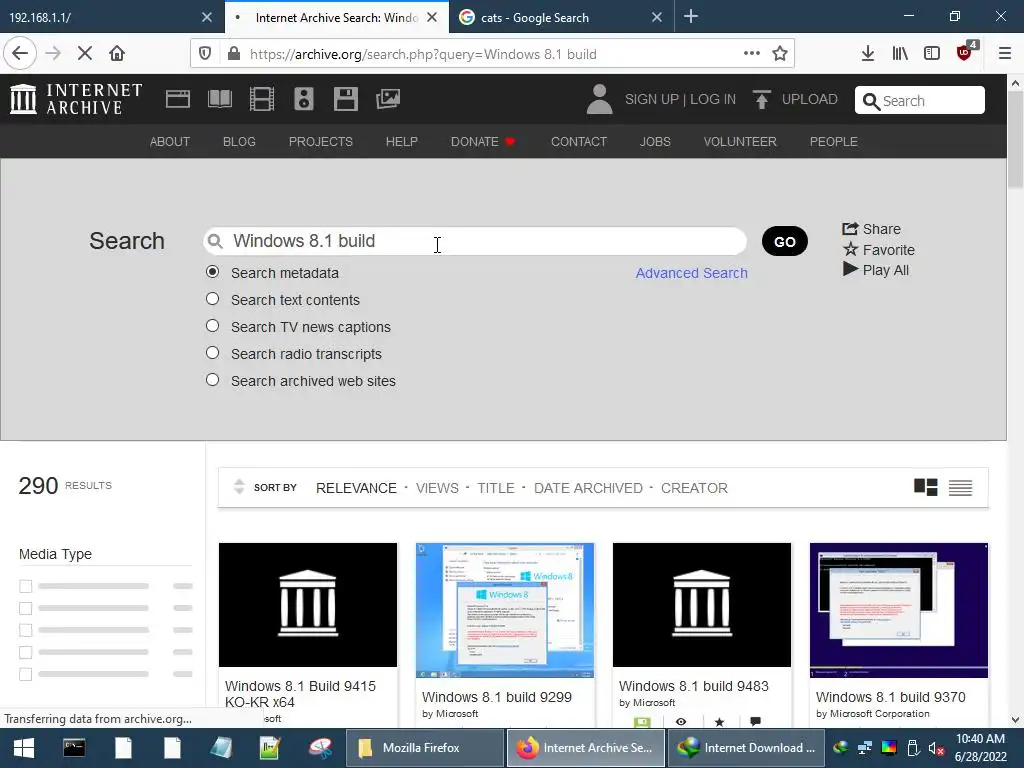The width and height of the screenshot is (1024, 768).
Task: Open the Images icon in header
Action: point(388,99)
